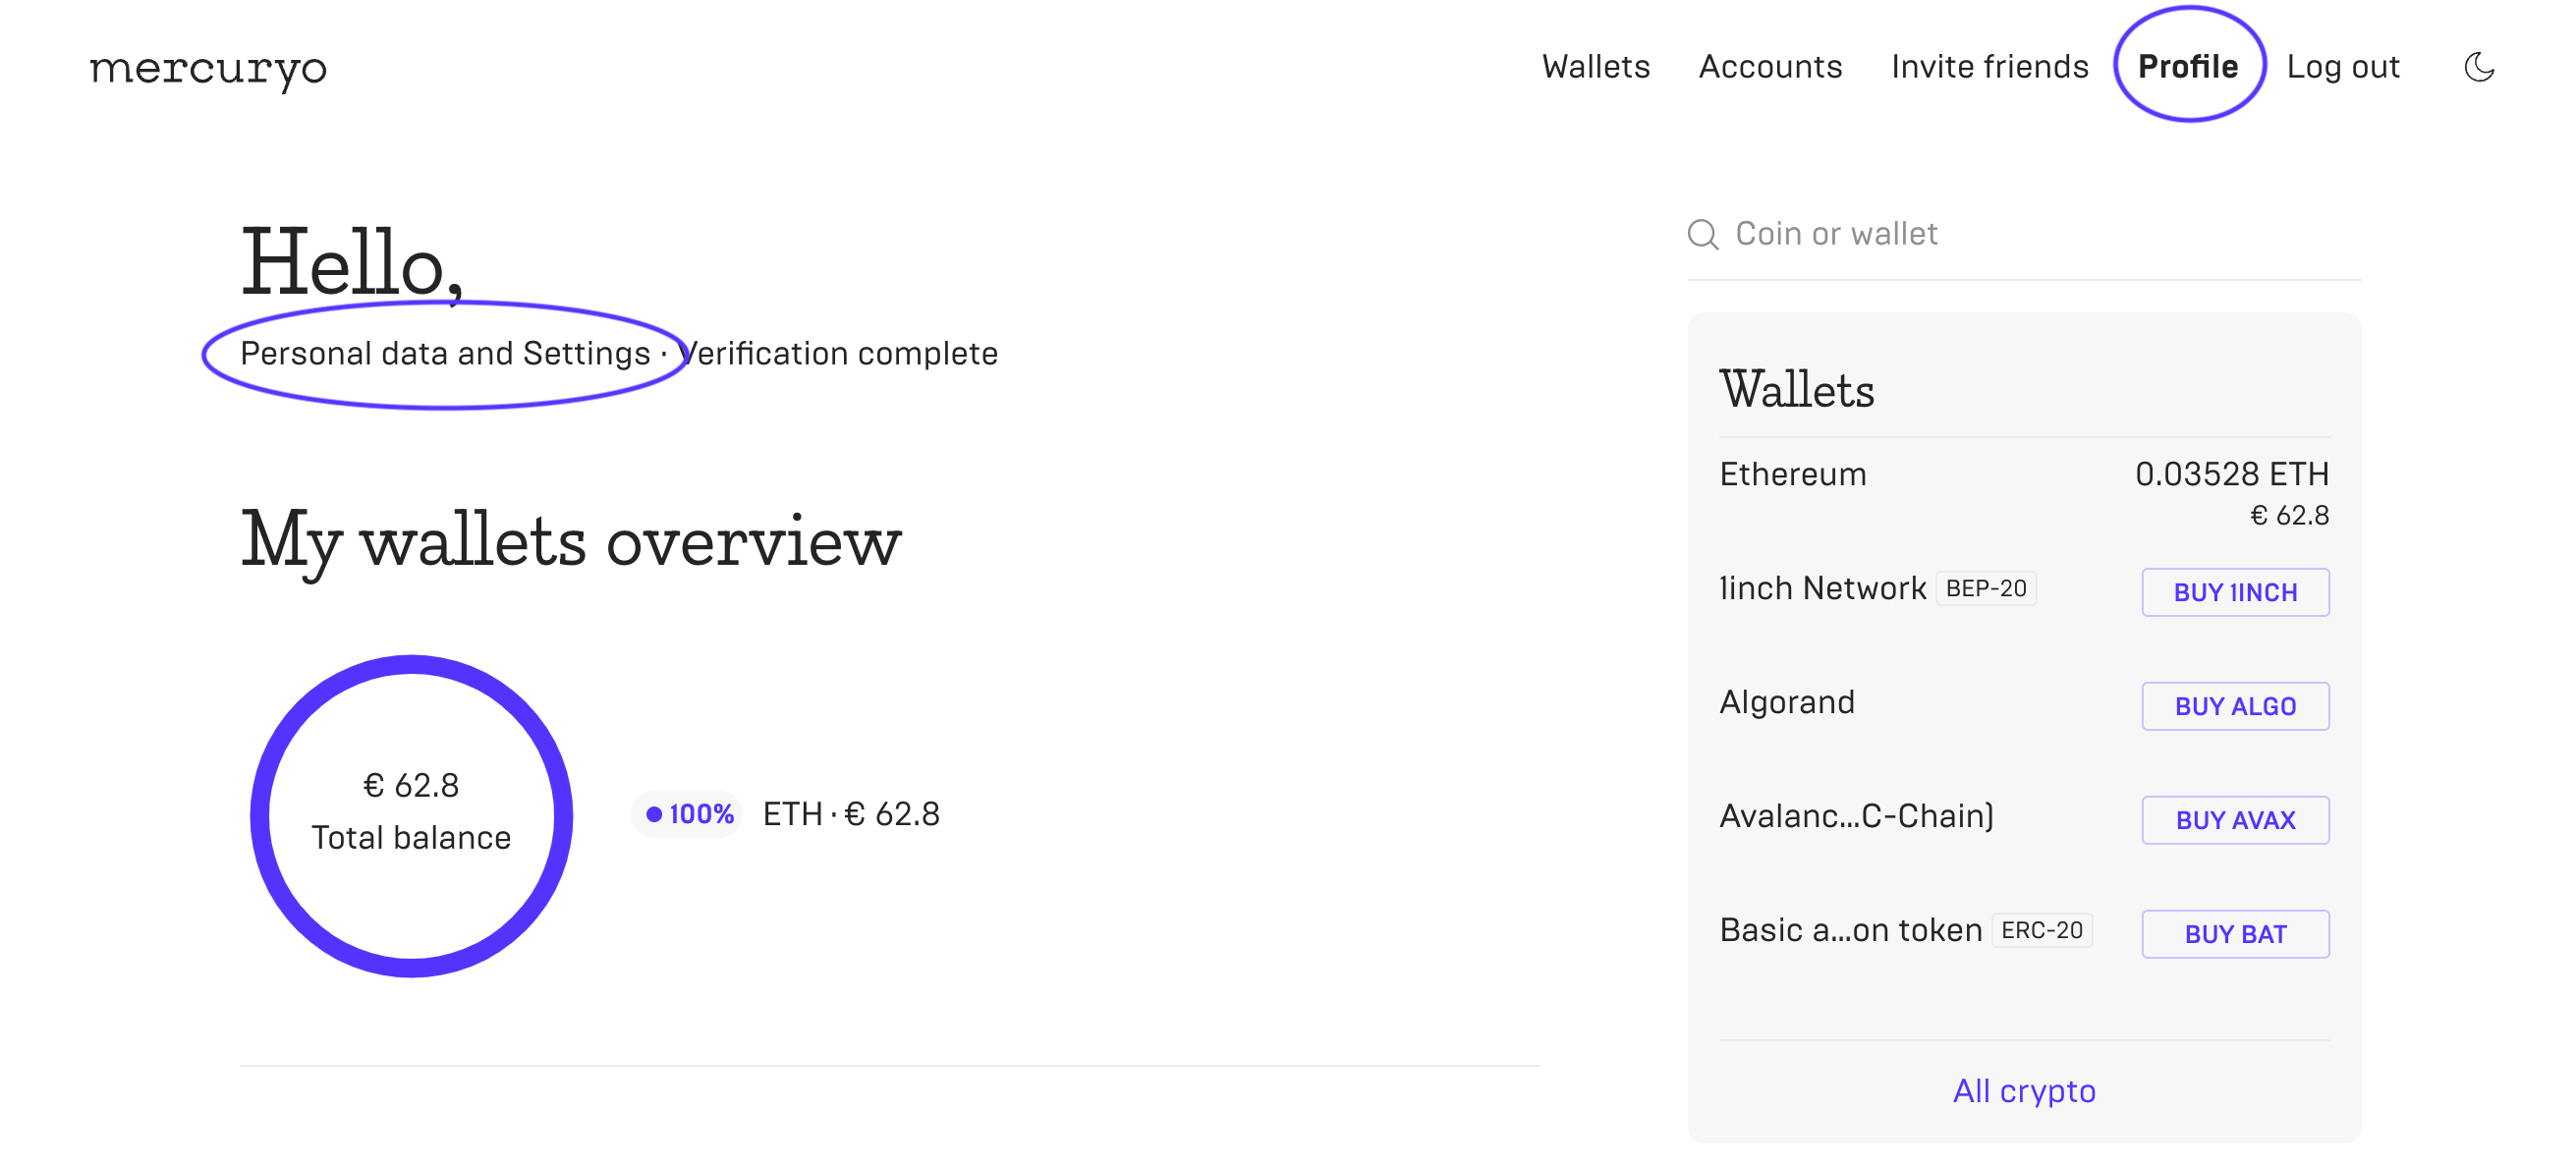The width and height of the screenshot is (2576, 1167).
Task: Select the Algorand wallet name
Action: [x=1786, y=702]
